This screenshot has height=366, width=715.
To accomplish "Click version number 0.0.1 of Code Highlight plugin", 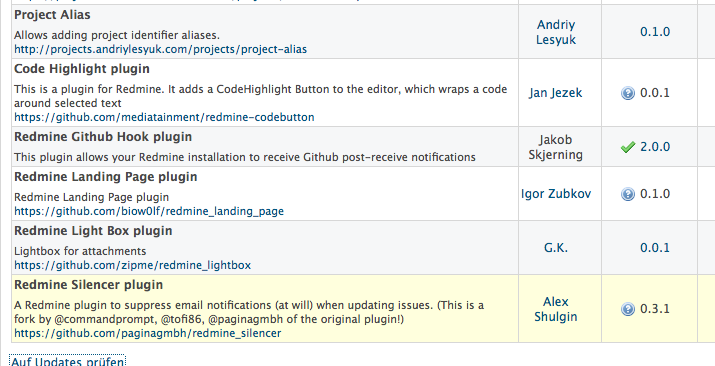I will [x=655, y=93].
